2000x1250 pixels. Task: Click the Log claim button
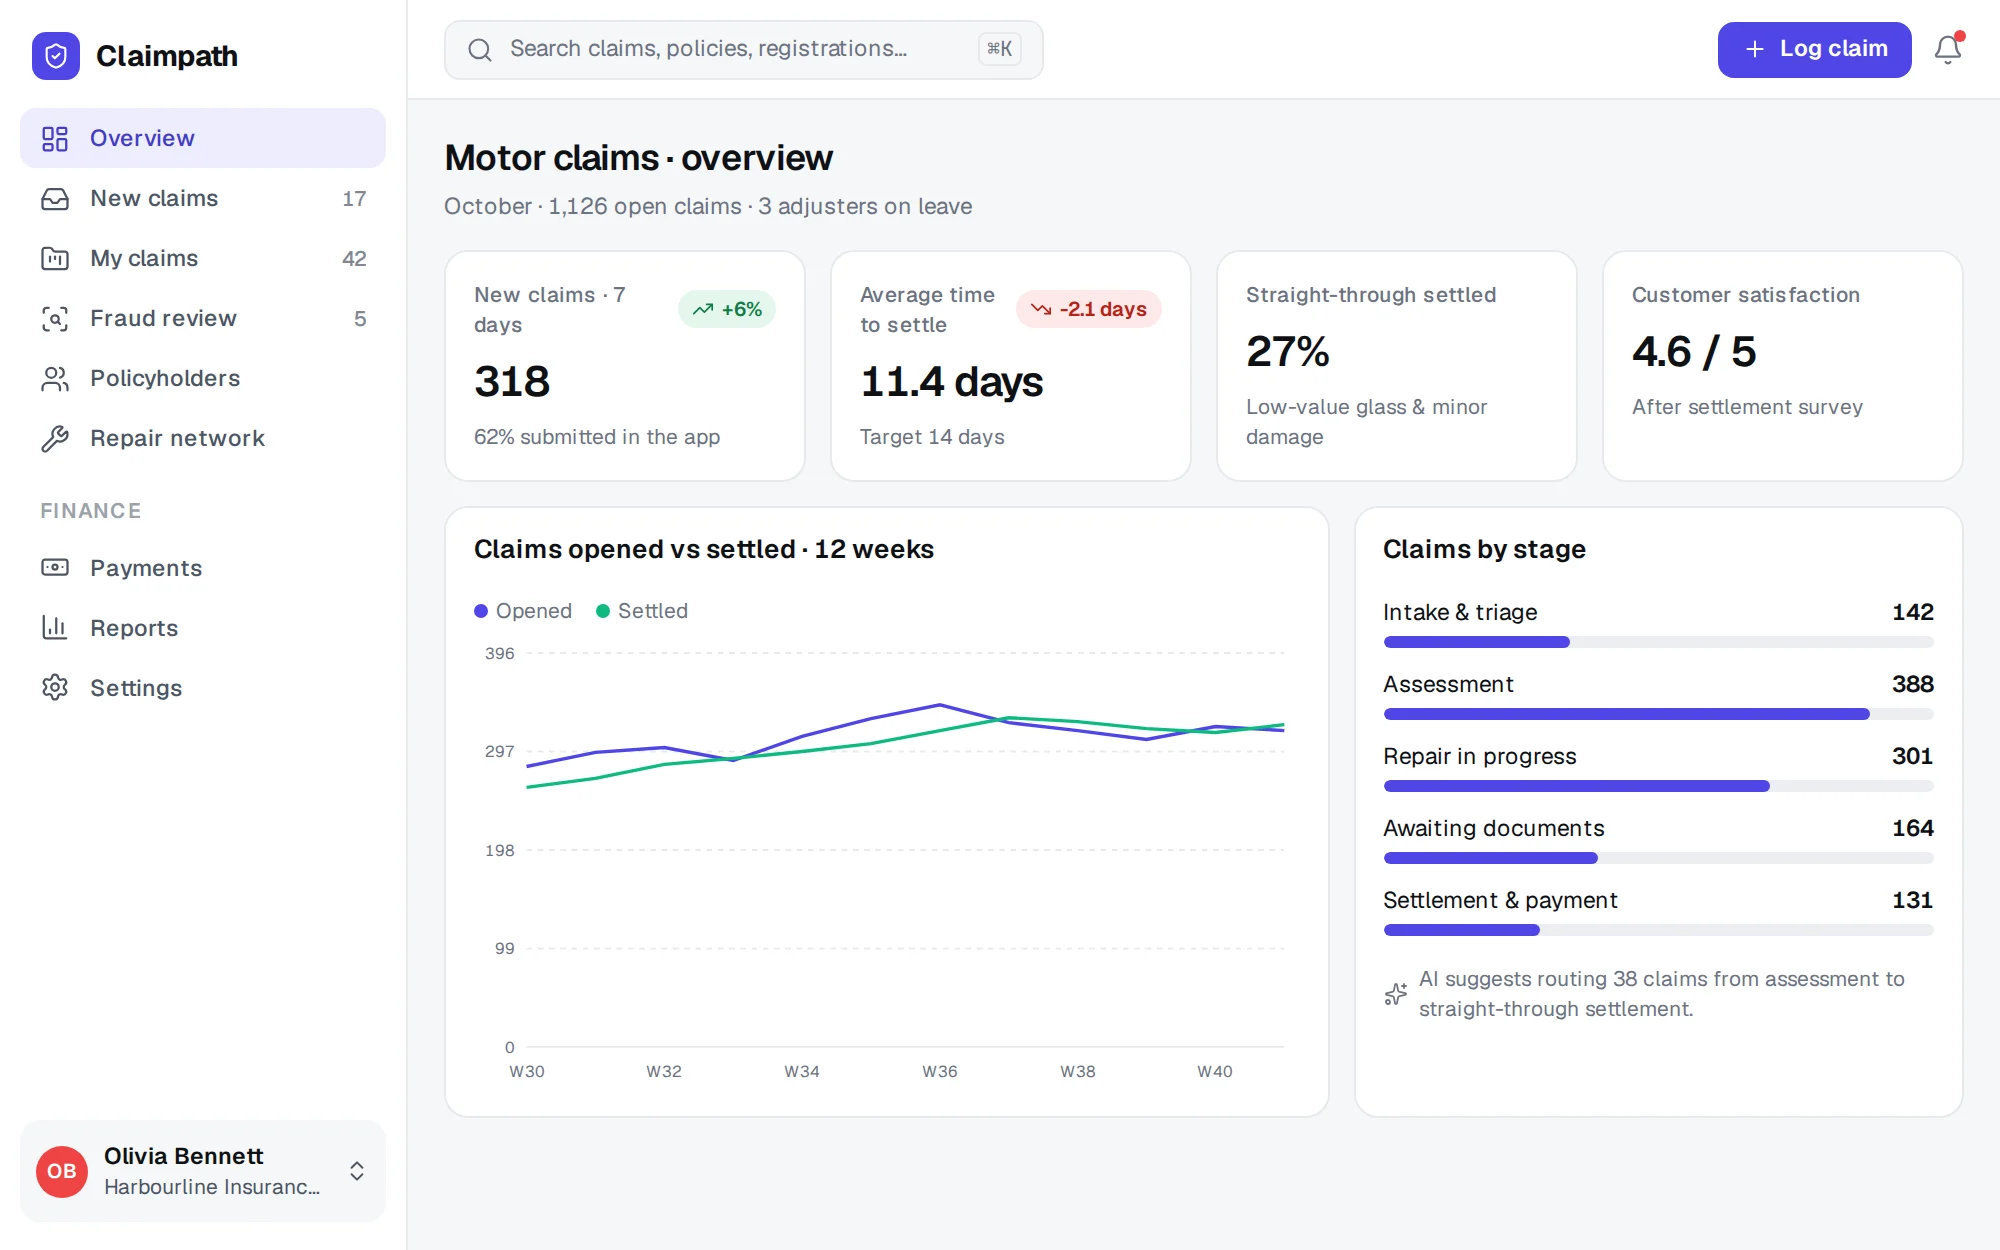1815,49
